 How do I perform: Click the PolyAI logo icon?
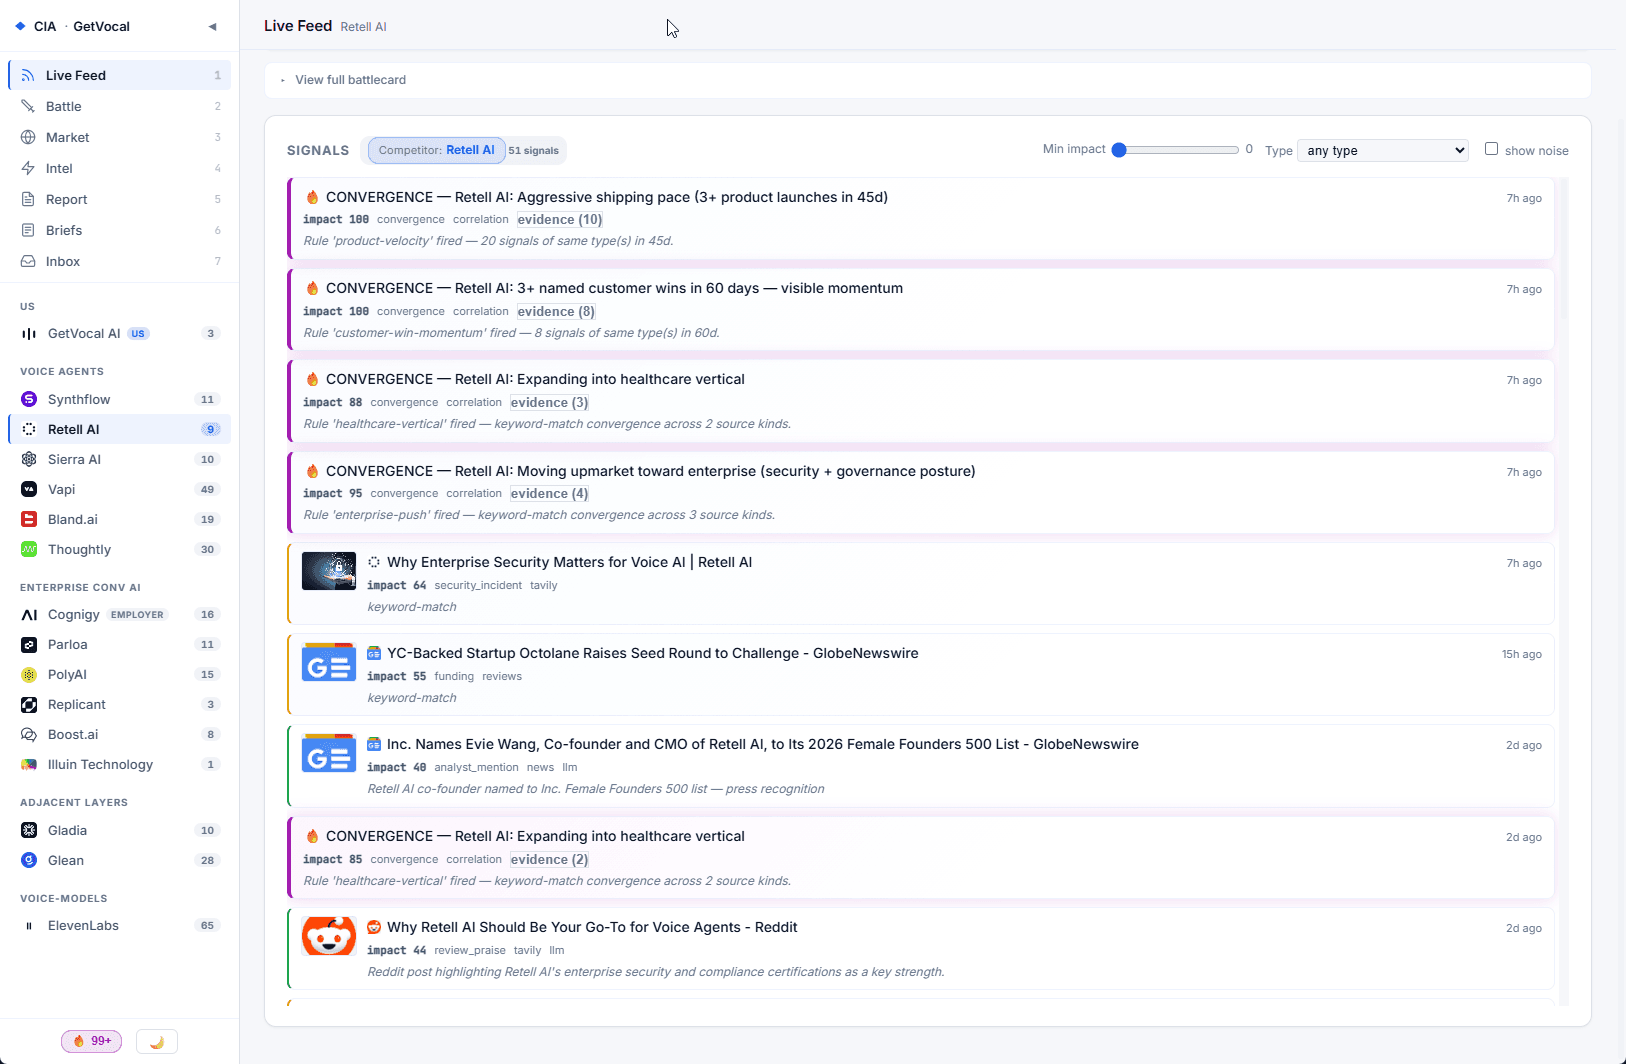click(29, 674)
